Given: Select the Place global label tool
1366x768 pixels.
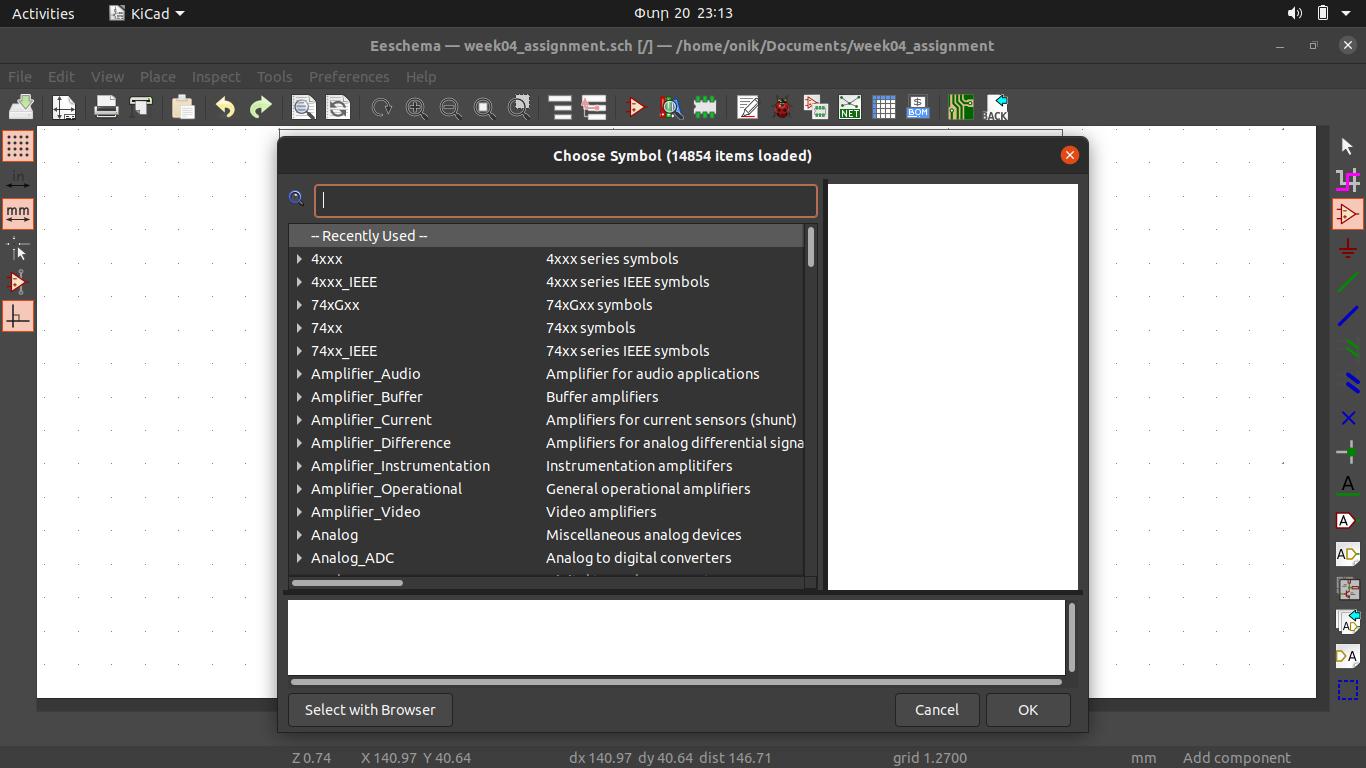Looking at the screenshot, I should click(x=1347, y=520).
